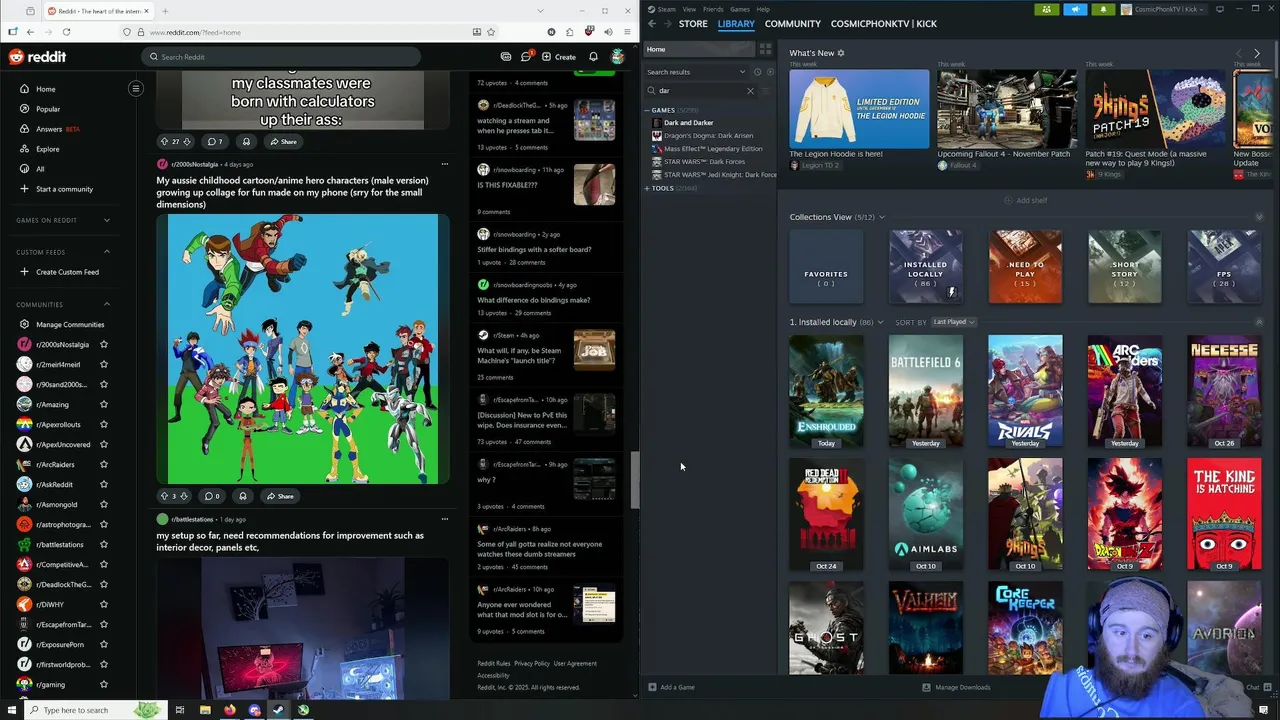Favorite r/2000sNostalgia with the star

pyautogui.click(x=103, y=344)
